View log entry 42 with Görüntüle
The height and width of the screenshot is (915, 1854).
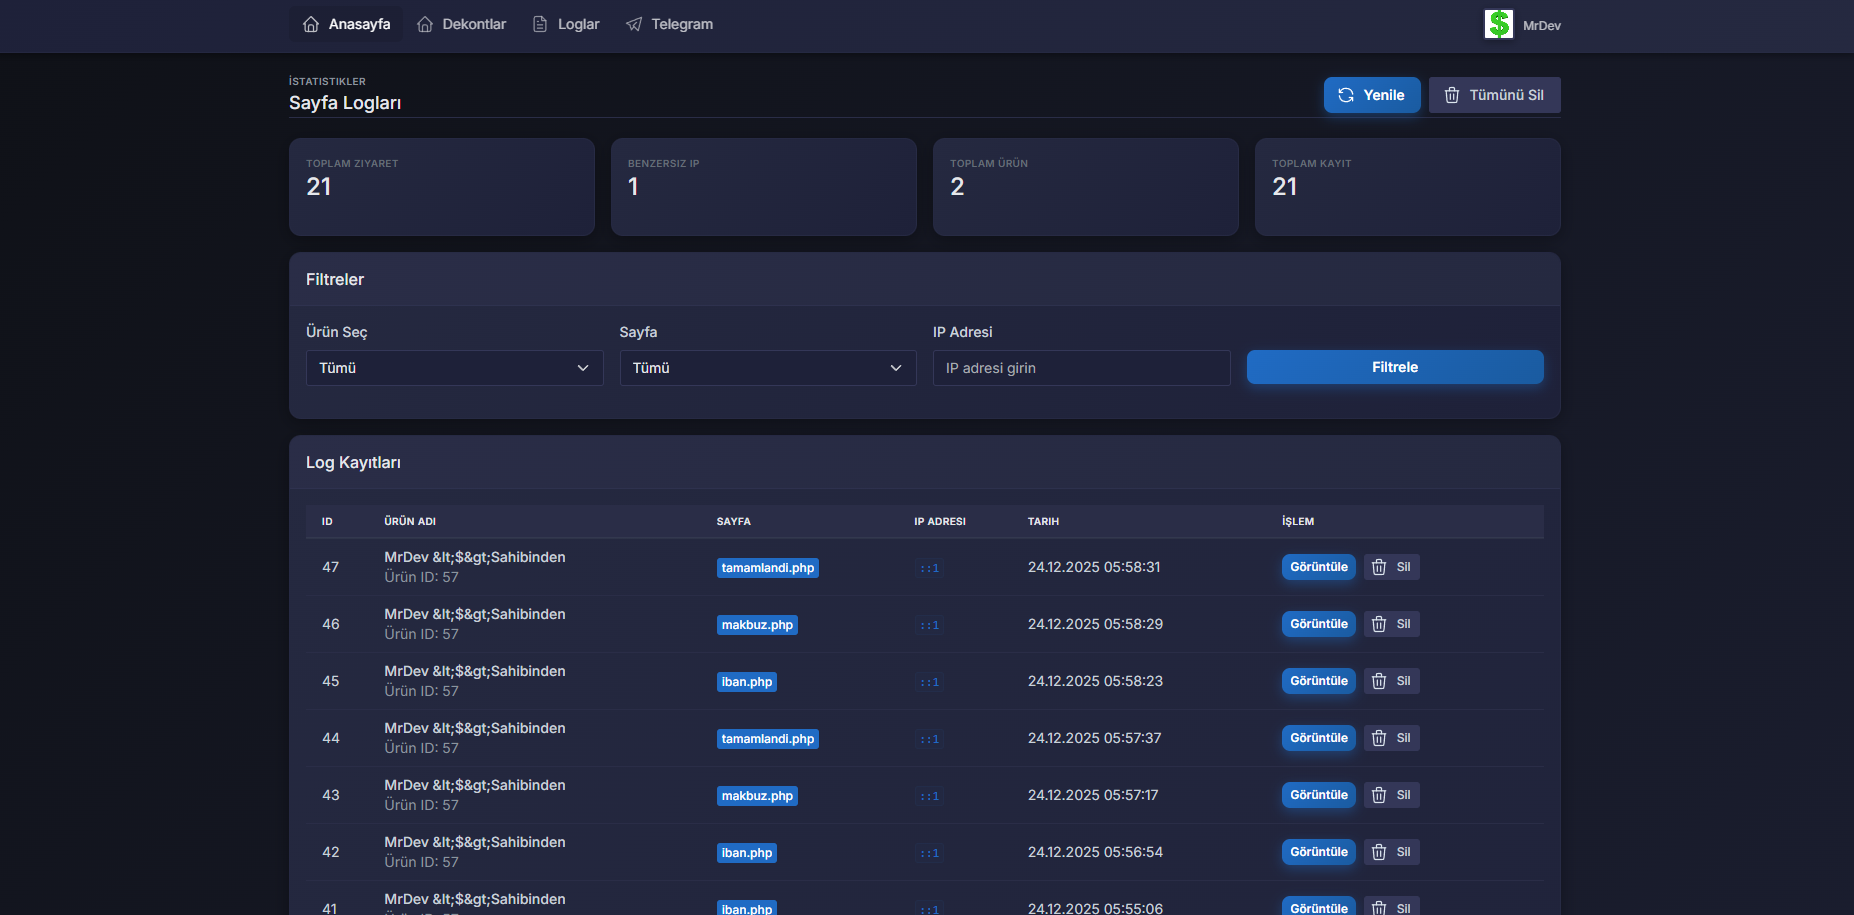coord(1319,852)
